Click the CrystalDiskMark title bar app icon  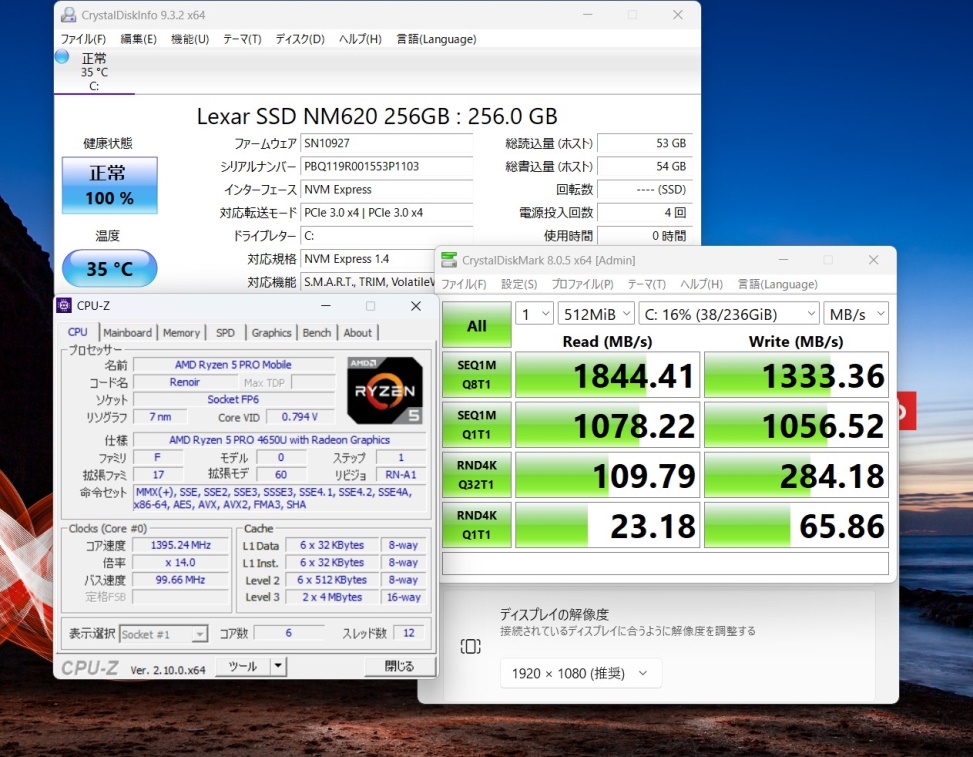[x=449, y=260]
